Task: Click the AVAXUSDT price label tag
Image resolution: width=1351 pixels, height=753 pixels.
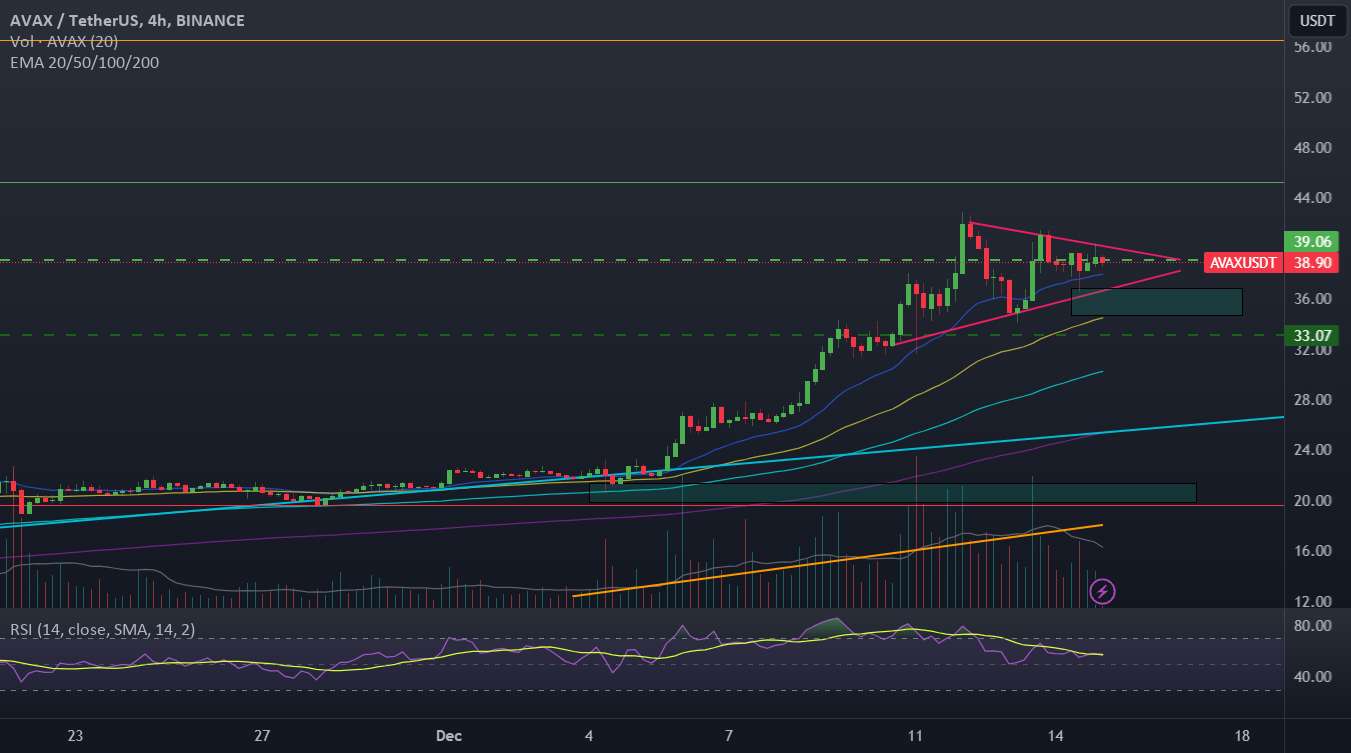Action: [x=1242, y=263]
